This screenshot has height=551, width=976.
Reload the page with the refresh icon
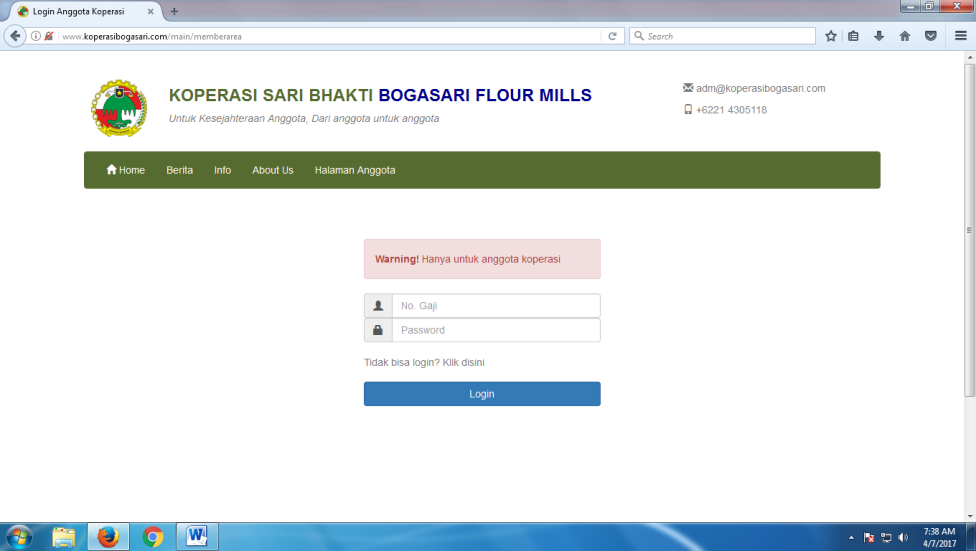click(x=612, y=36)
